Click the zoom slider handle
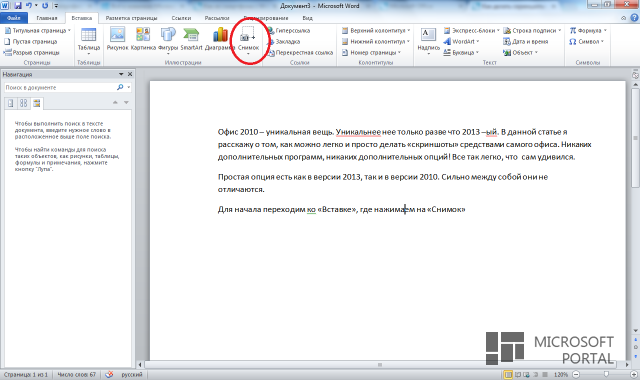 tap(606, 374)
